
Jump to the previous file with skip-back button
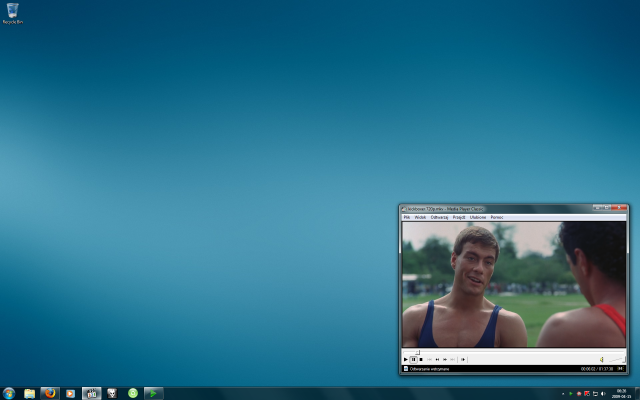(x=429, y=360)
